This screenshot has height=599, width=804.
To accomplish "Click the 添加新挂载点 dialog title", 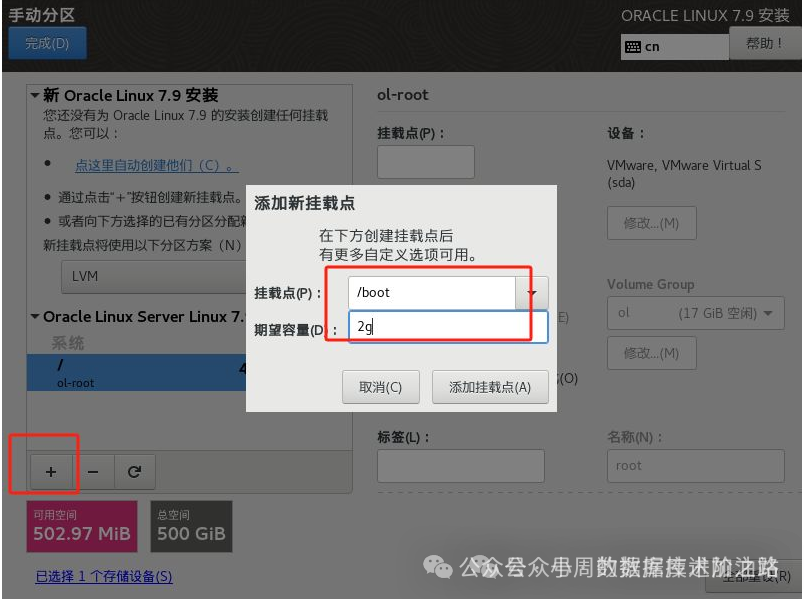I will pyautogui.click(x=305, y=204).
